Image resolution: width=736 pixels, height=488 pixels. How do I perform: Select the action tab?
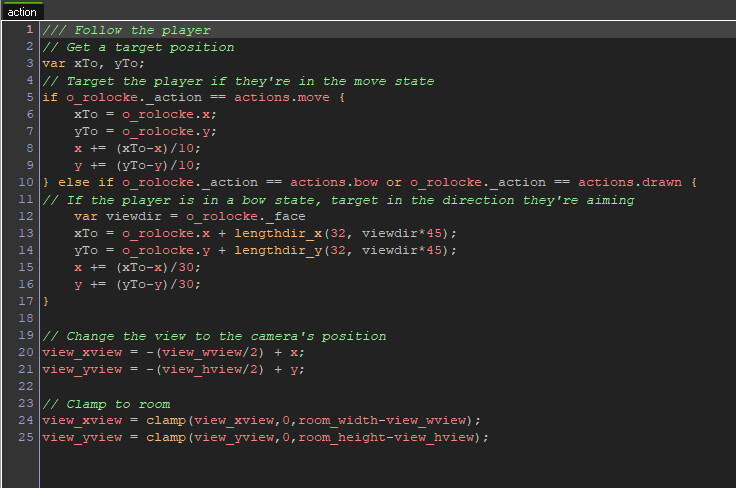[x=22, y=12]
